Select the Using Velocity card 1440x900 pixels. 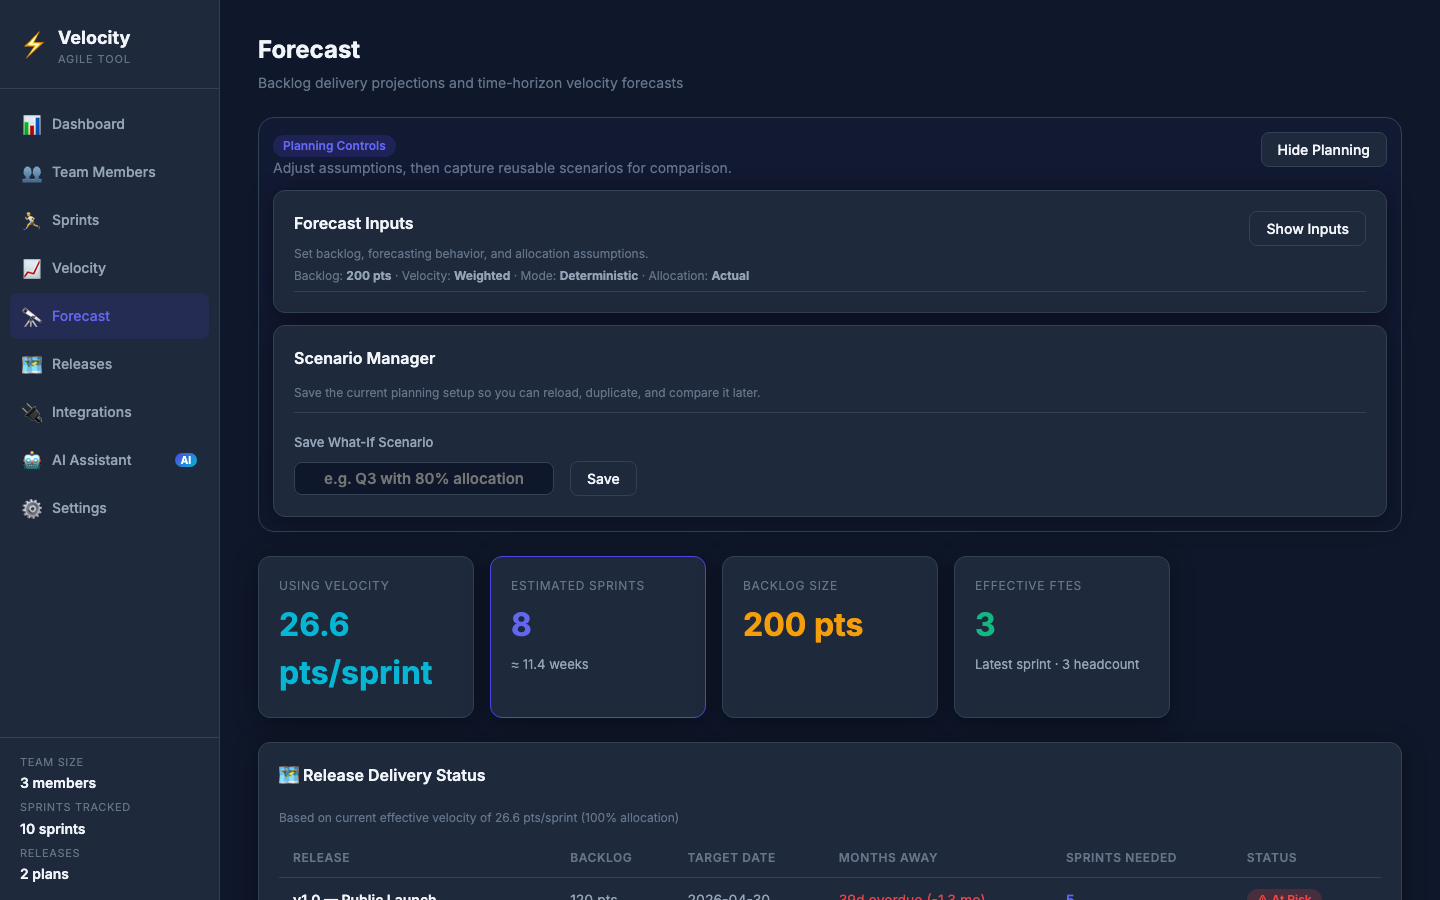click(366, 637)
